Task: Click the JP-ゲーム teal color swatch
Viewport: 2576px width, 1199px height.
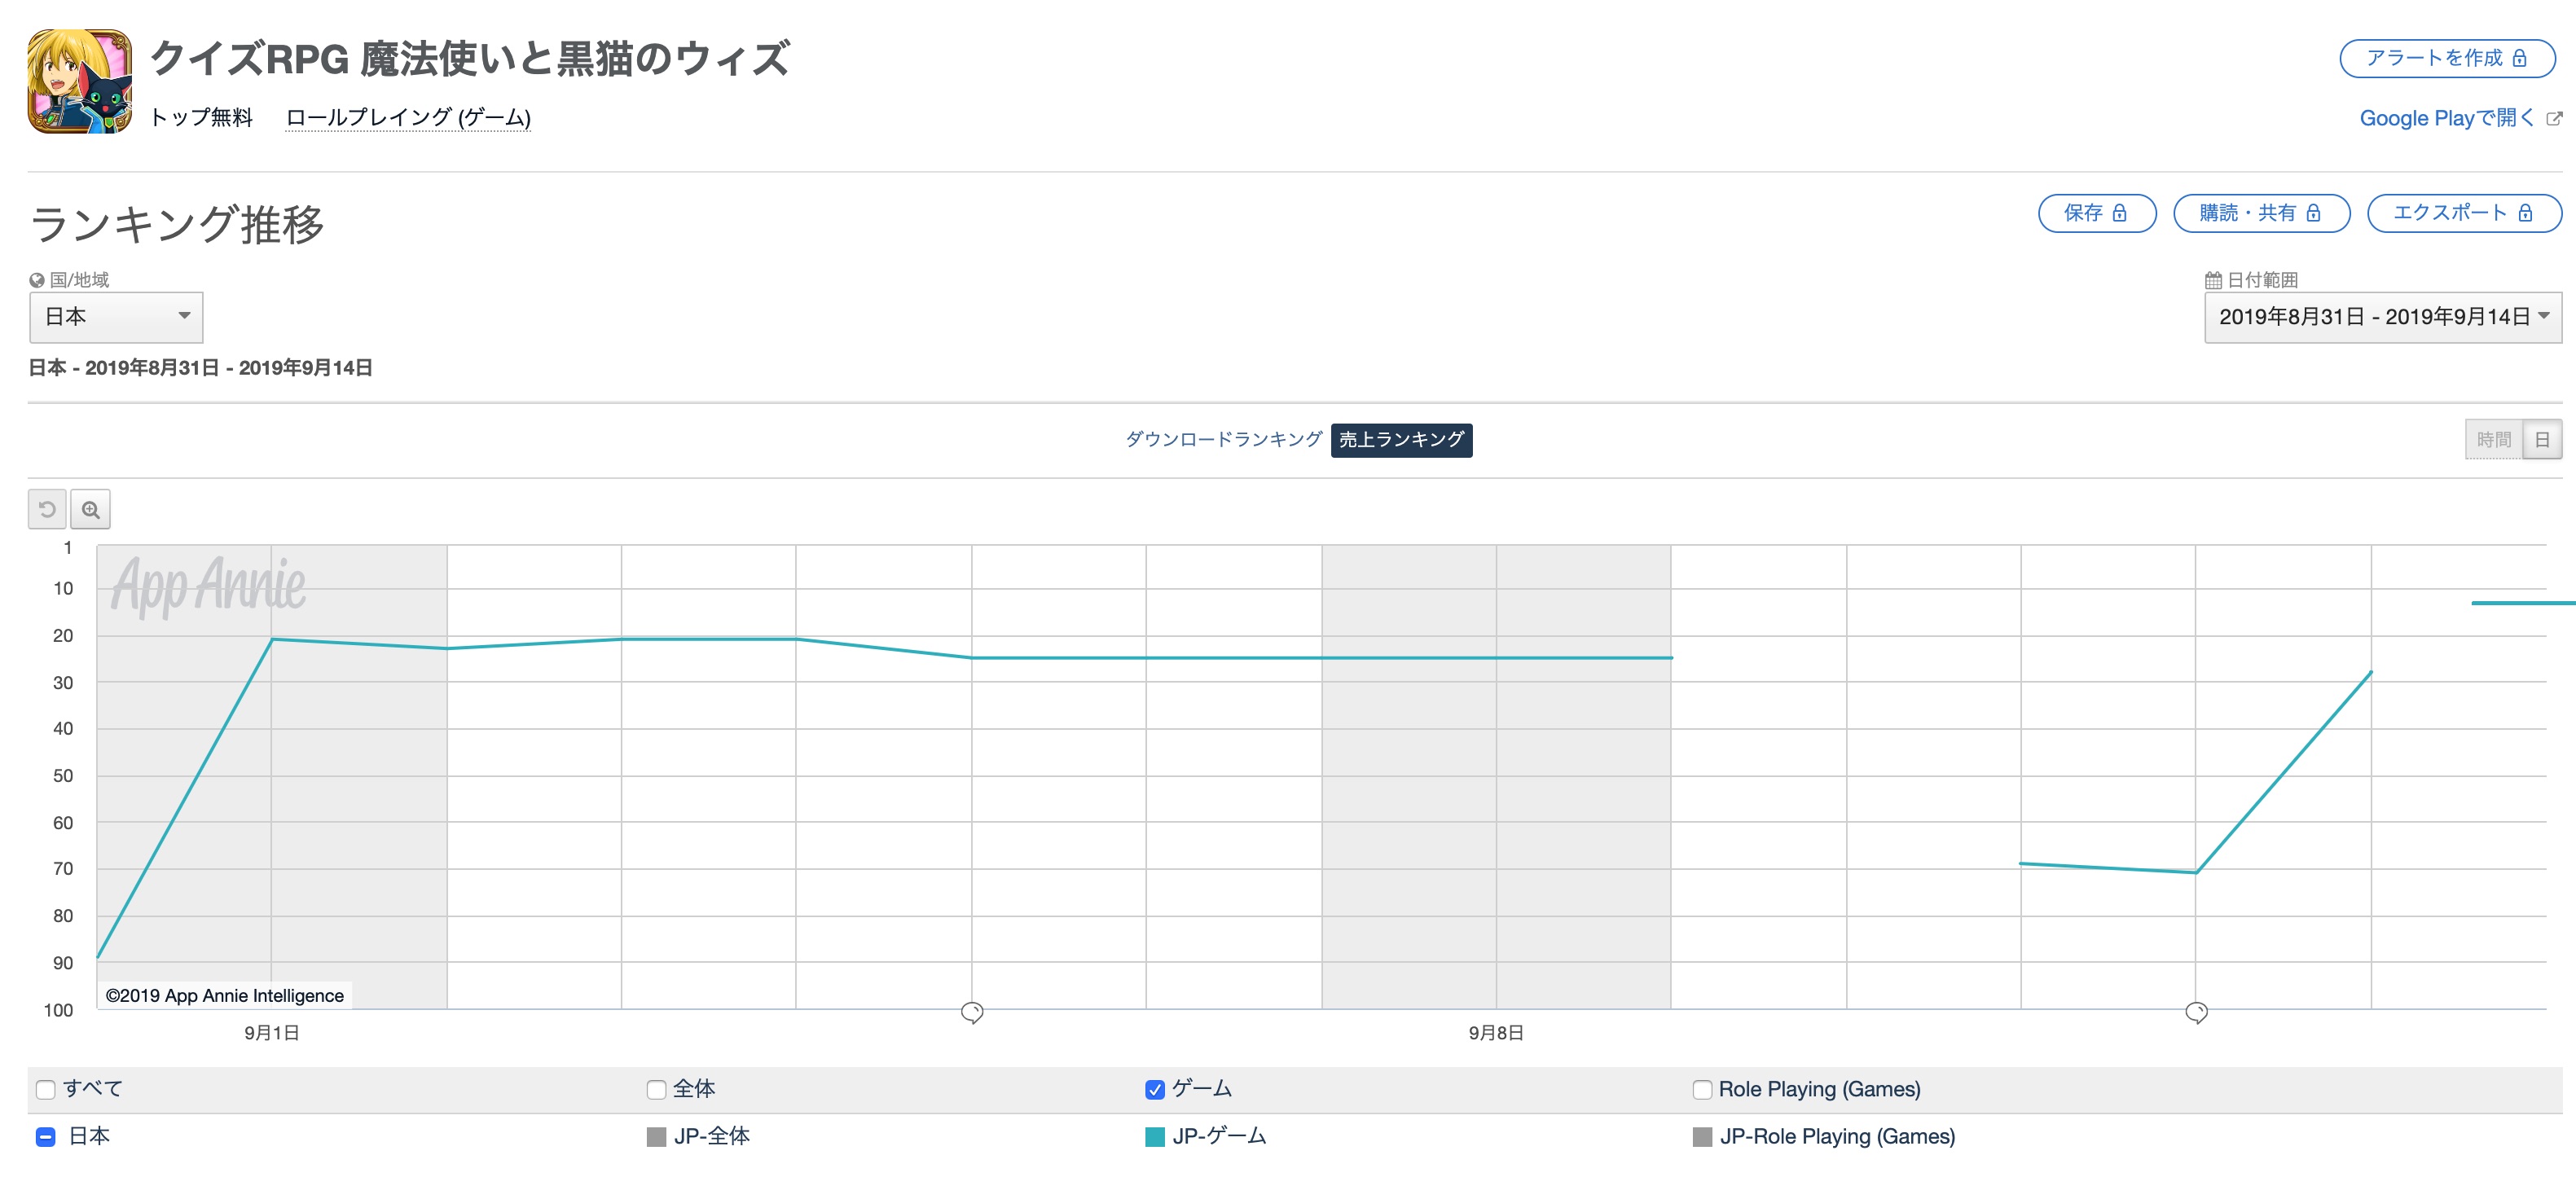Action: tap(1155, 1137)
